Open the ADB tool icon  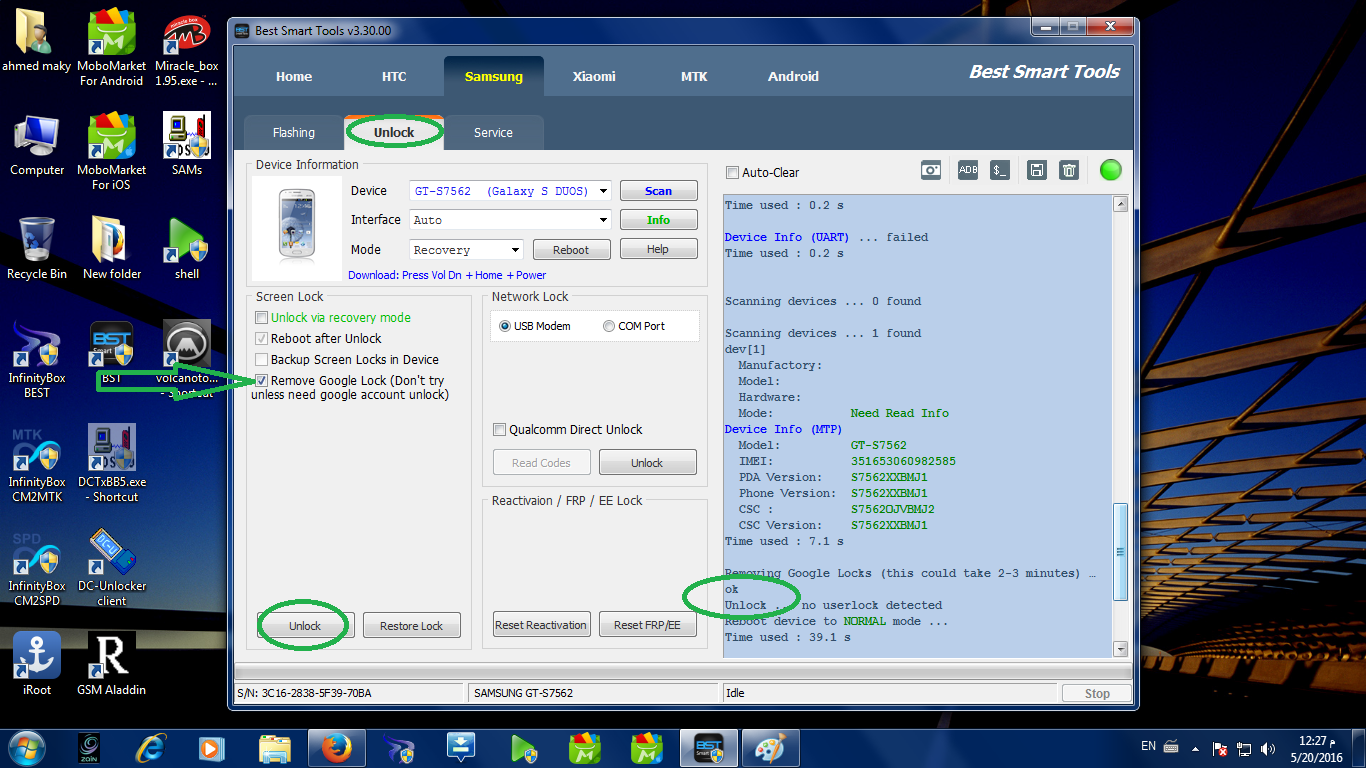[968, 170]
